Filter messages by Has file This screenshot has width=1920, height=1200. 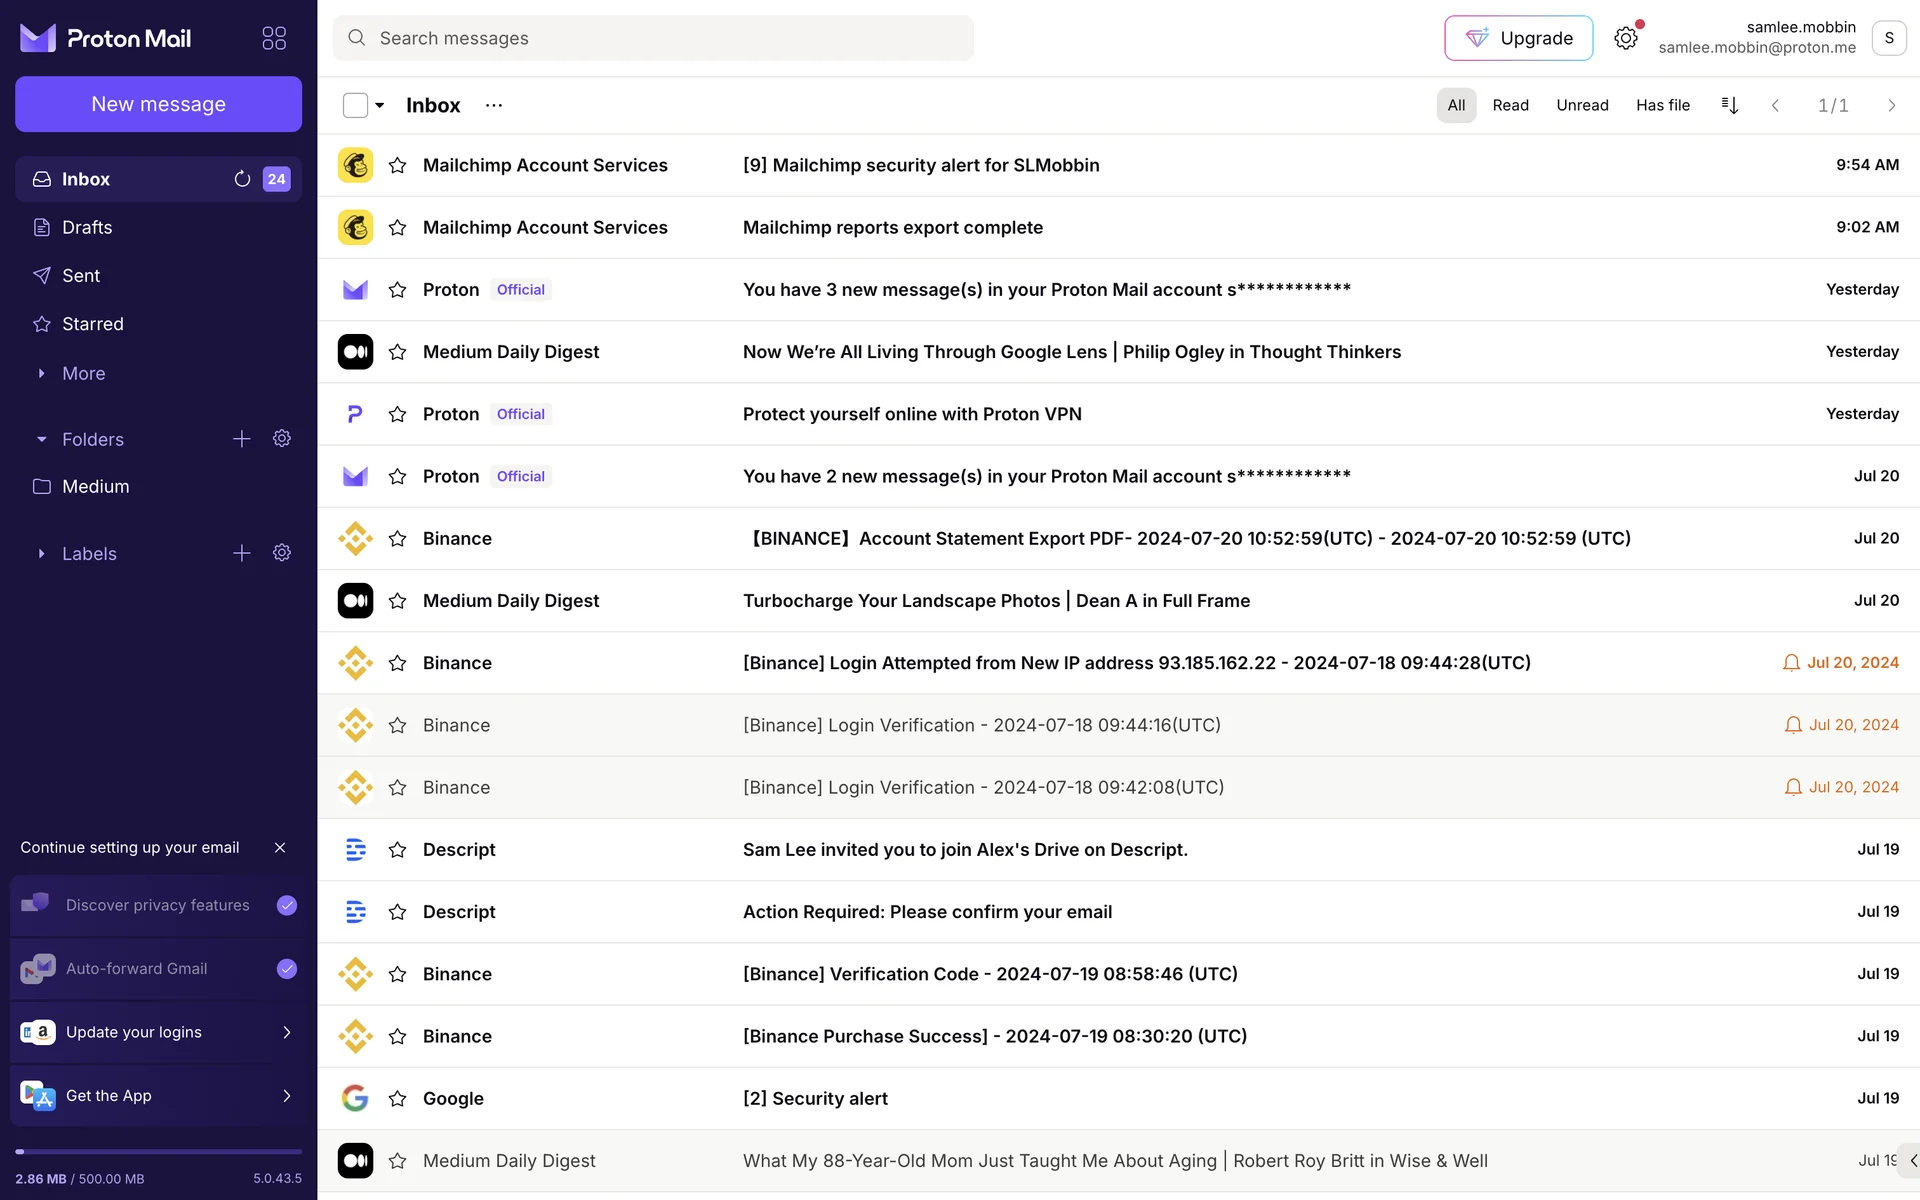tap(1662, 105)
